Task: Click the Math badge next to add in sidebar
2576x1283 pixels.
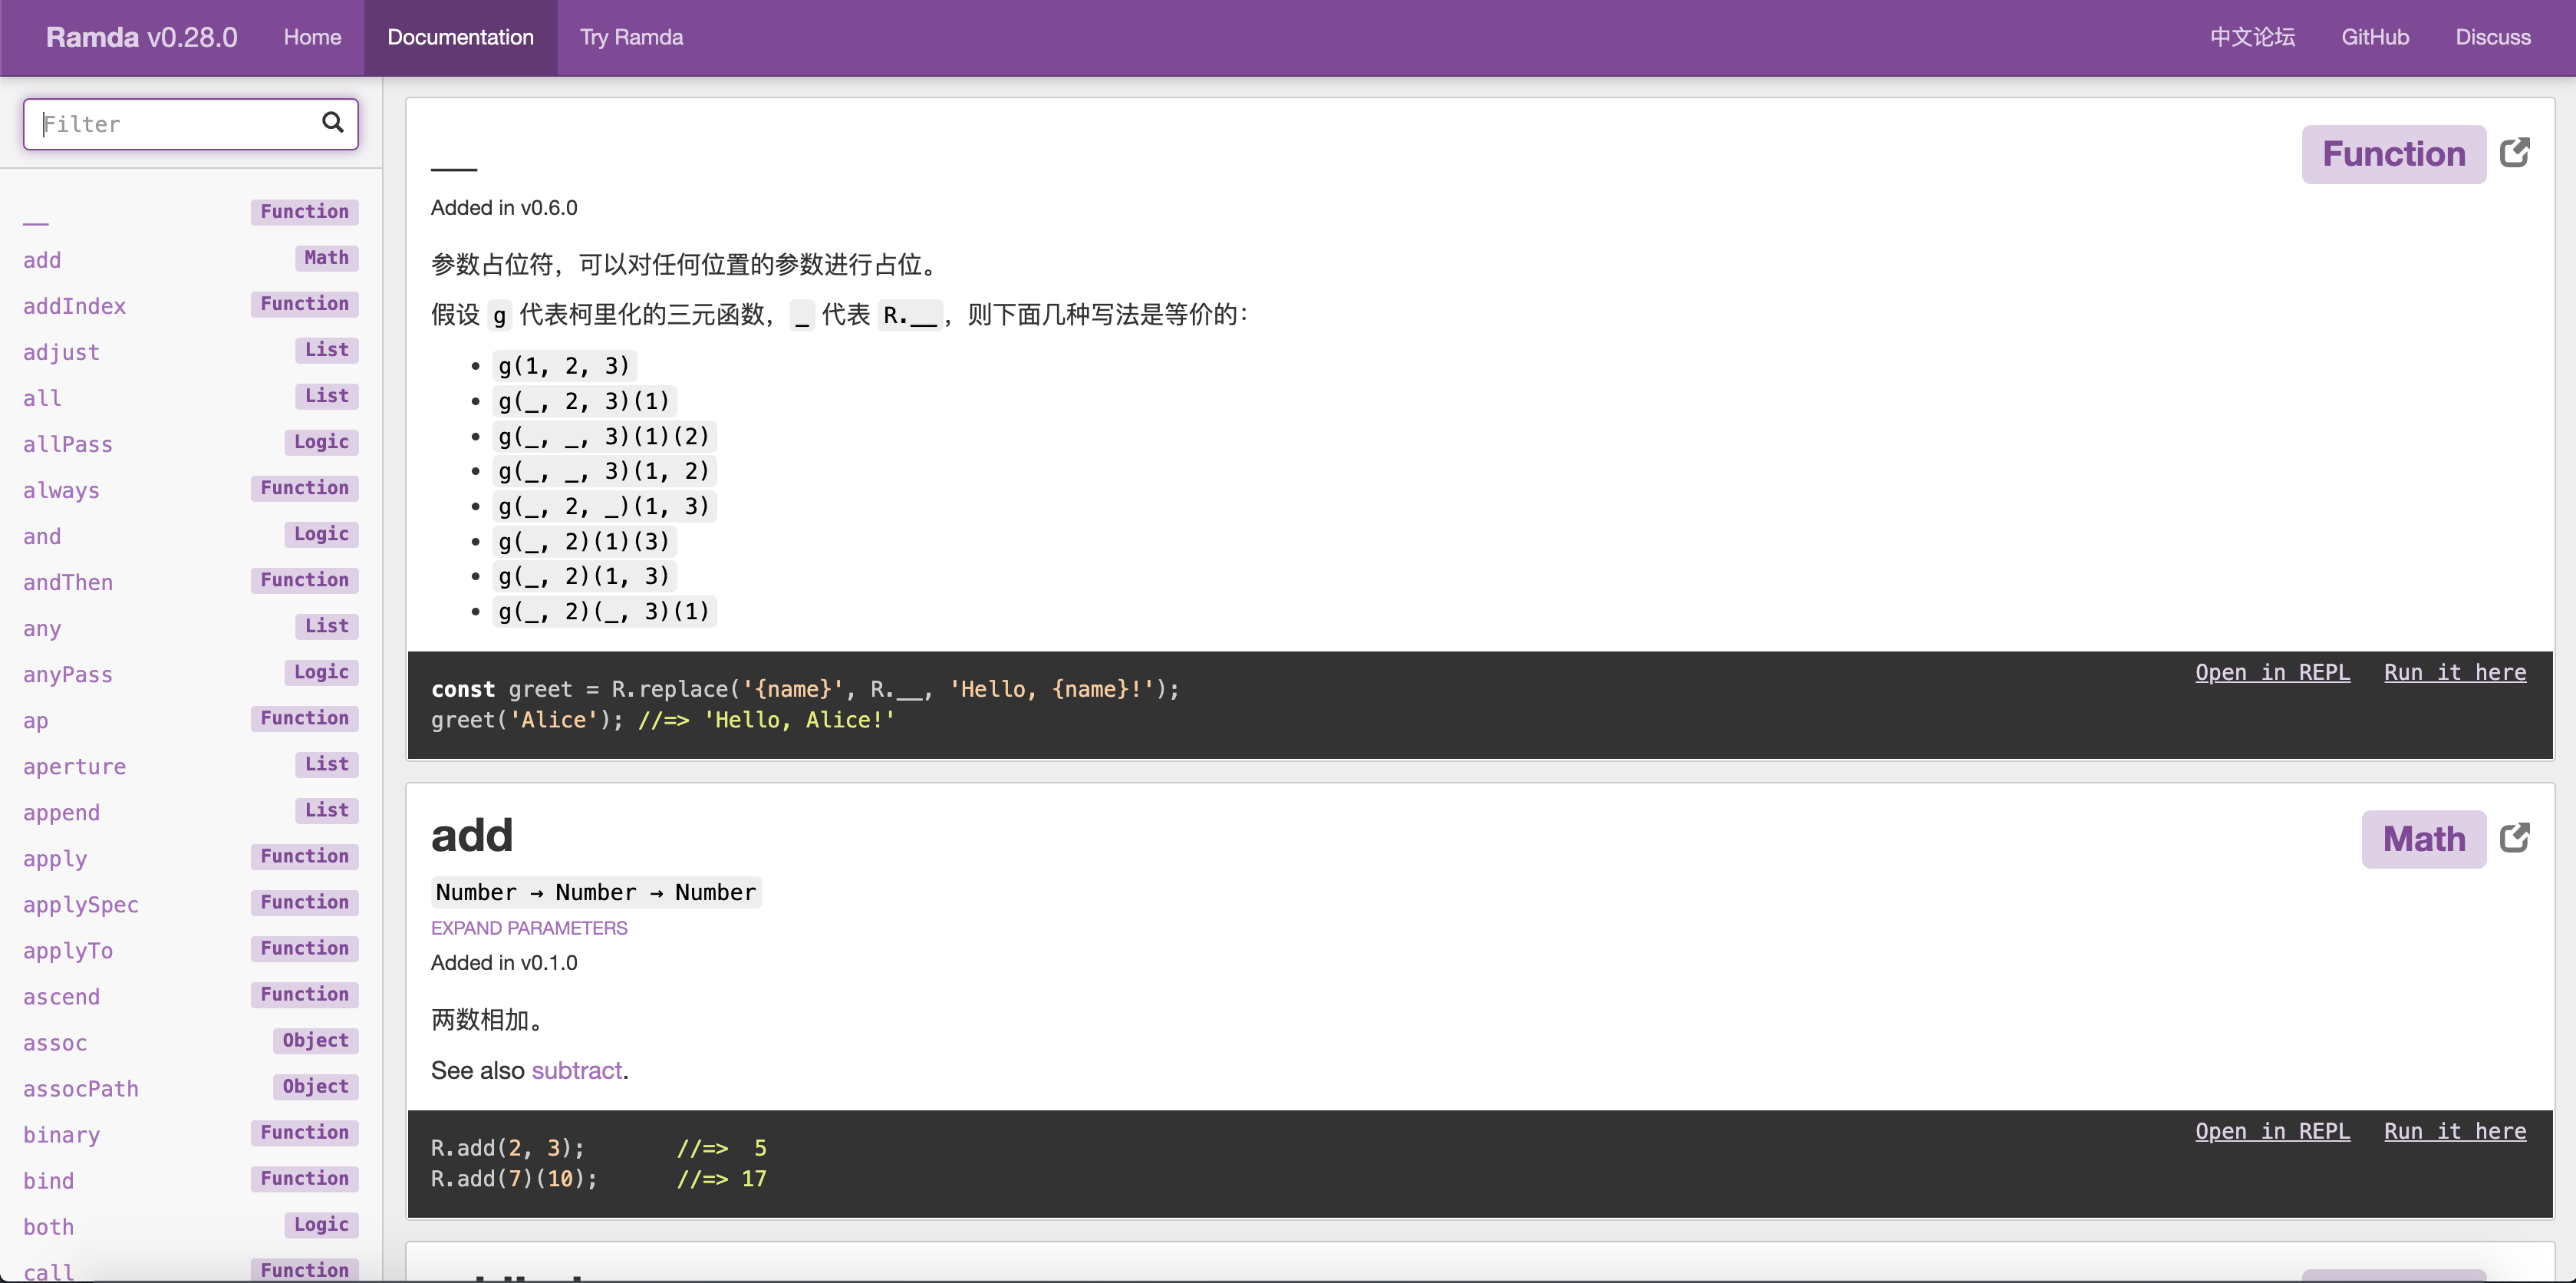Action: (326, 257)
